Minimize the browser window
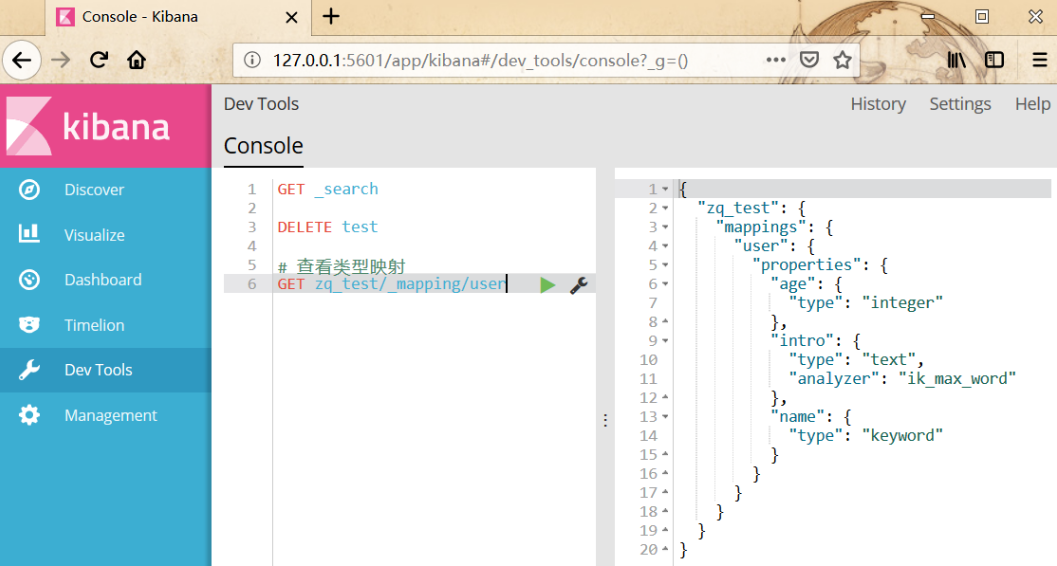Screen dimensions: 1057x566 (928, 17)
